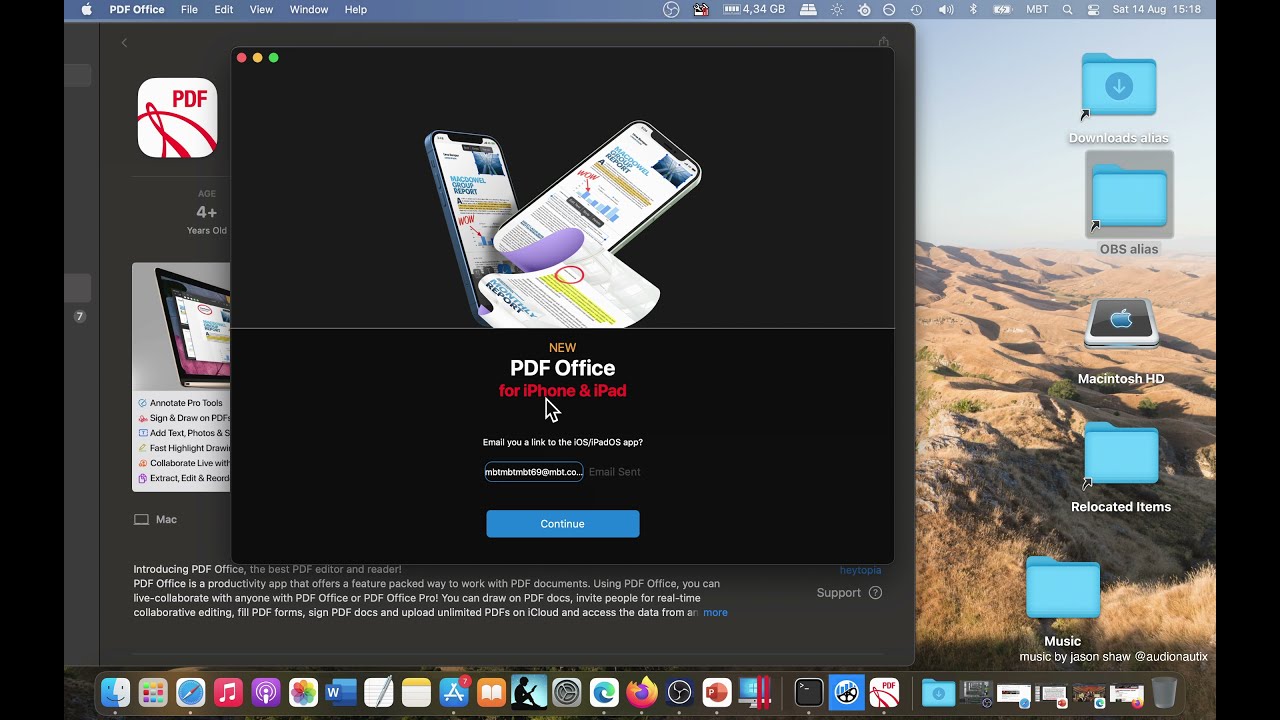Open Parallels Desktop in the Dock
1280x720 pixels.
tap(755, 692)
